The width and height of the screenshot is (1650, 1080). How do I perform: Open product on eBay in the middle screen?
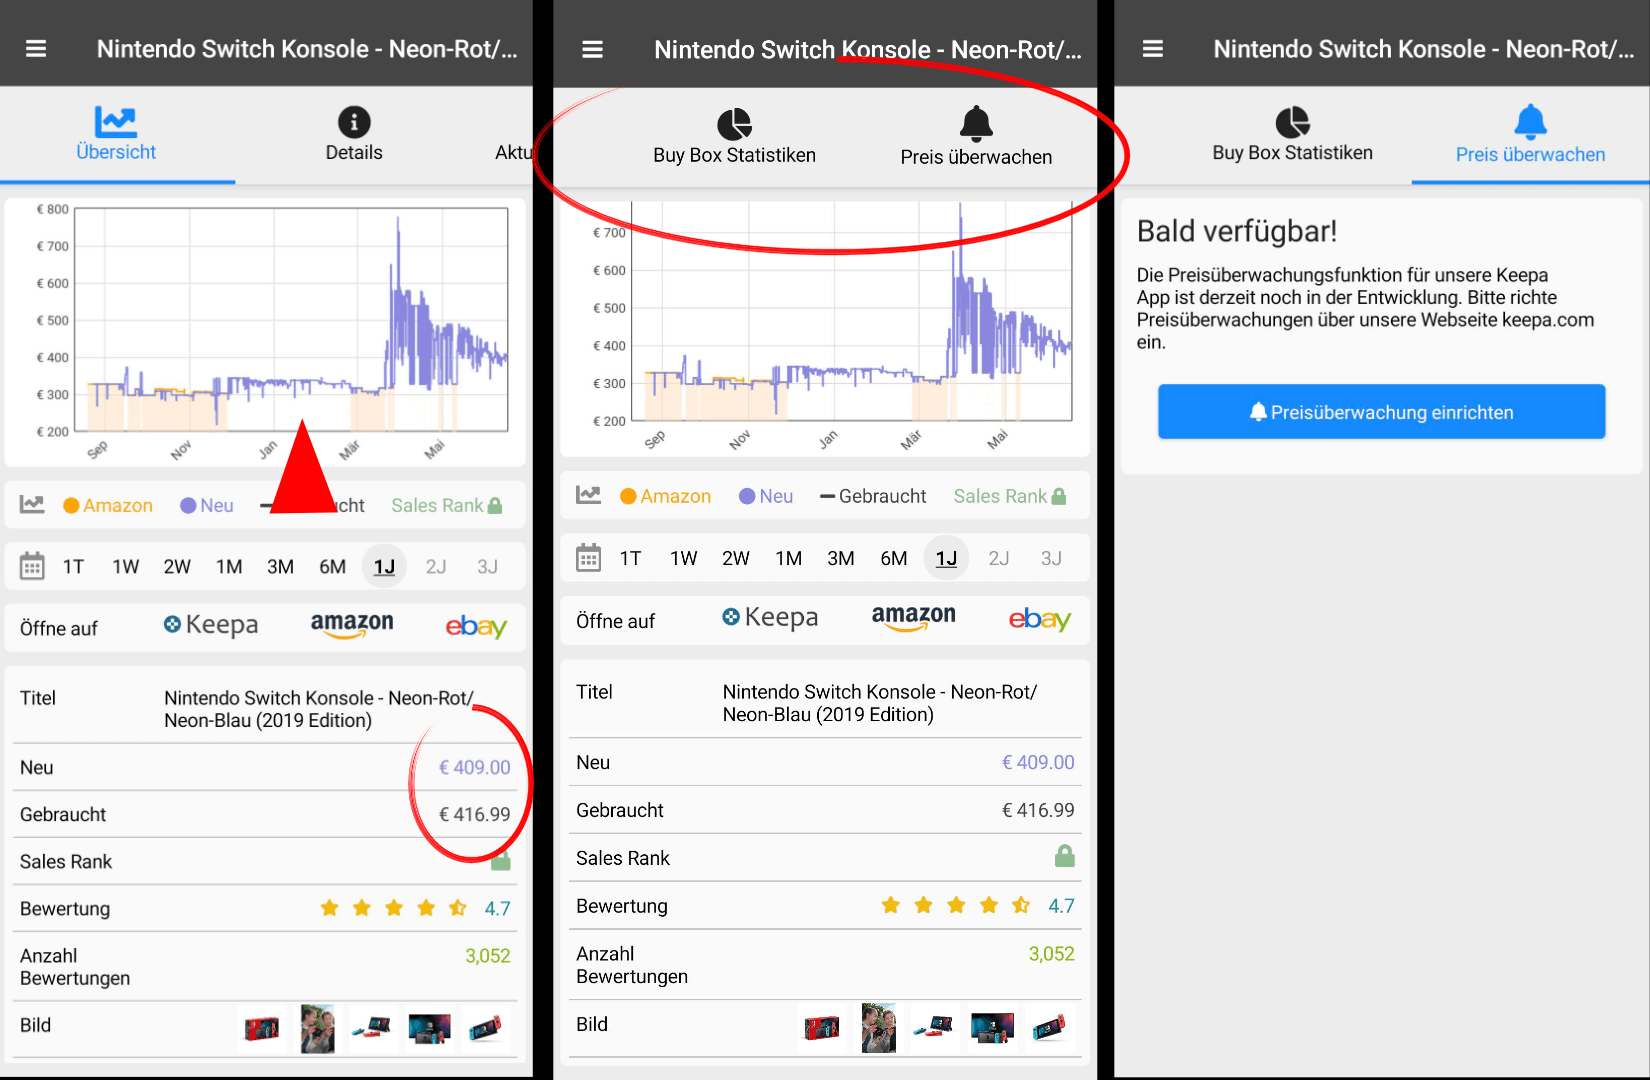click(x=1039, y=620)
